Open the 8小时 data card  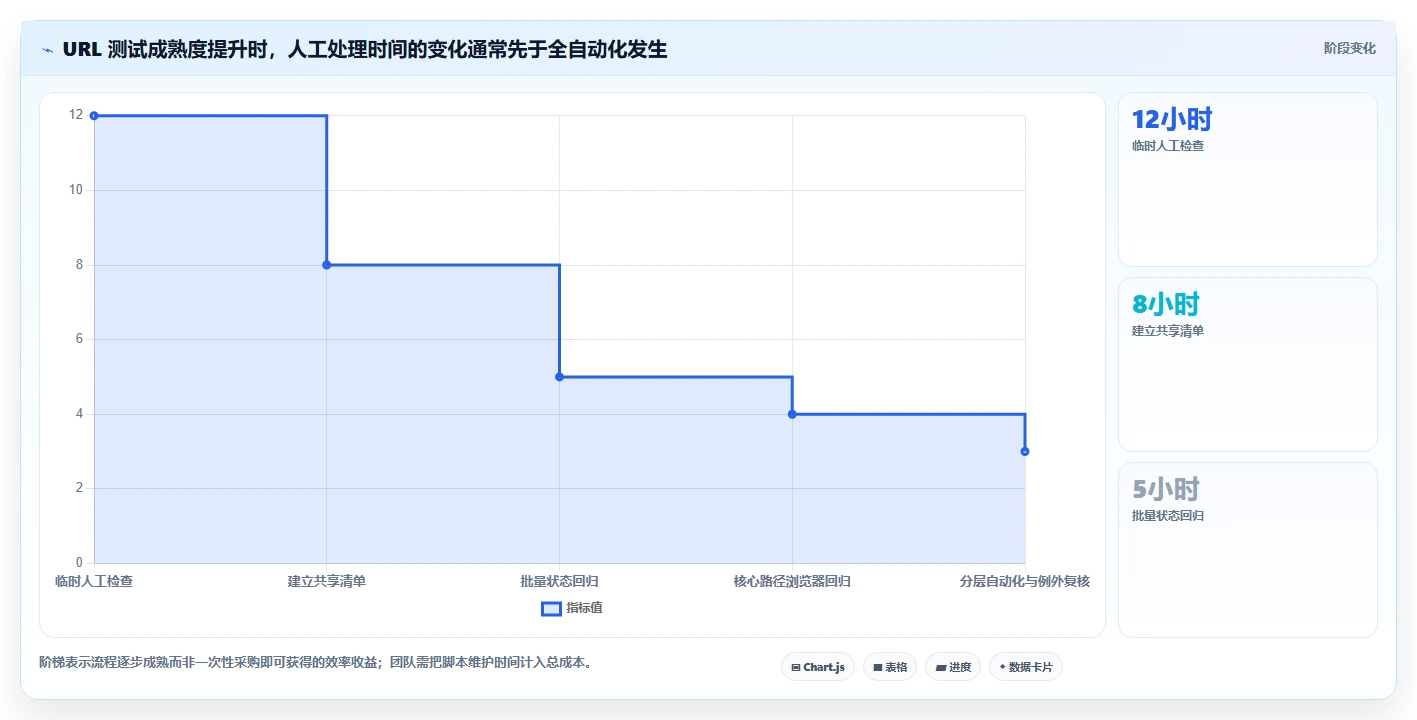point(1247,365)
